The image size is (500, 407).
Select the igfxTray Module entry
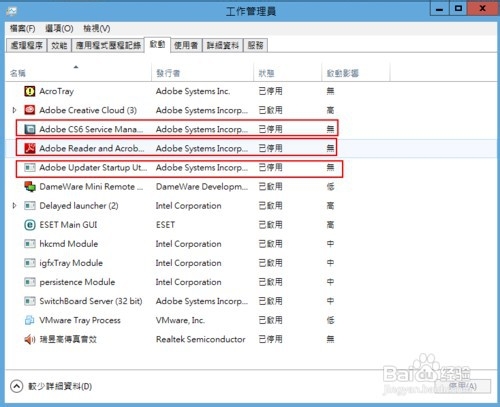(x=71, y=263)
